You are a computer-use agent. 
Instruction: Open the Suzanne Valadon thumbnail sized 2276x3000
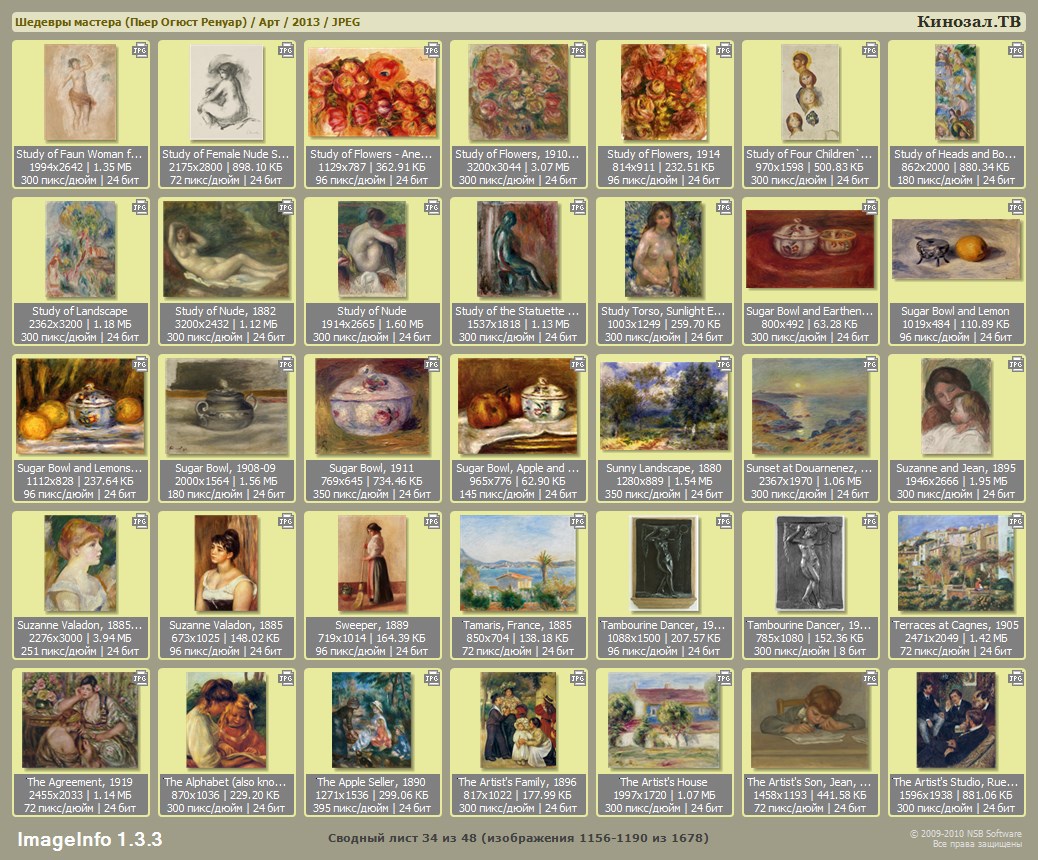coord(80,563)
